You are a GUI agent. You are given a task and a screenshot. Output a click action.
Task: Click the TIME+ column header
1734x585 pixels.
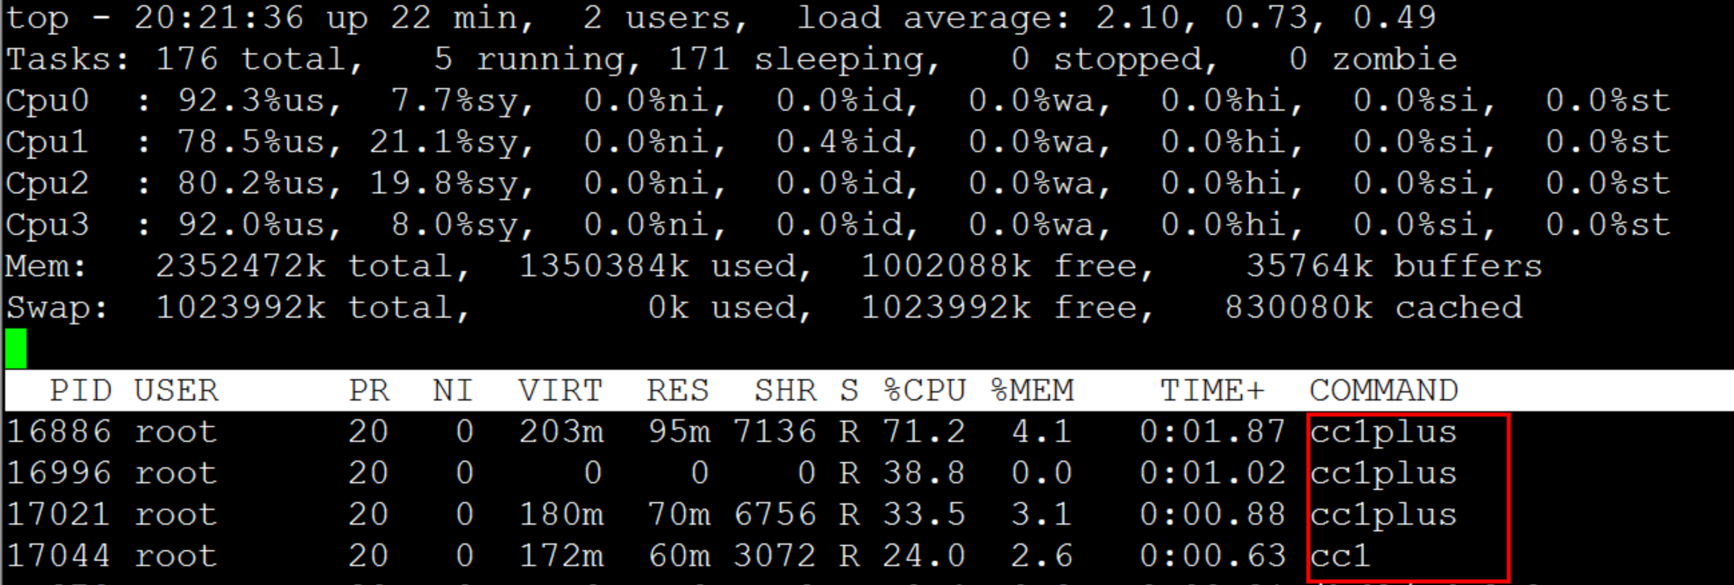tap(1212, 390)
